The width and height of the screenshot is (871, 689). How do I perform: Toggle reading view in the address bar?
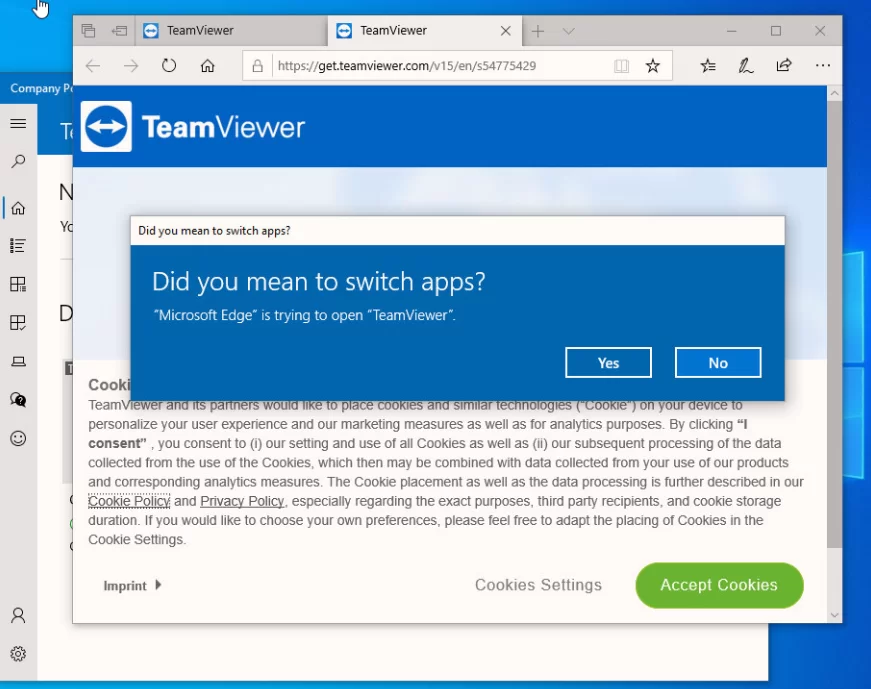click(x=621, y=65)
